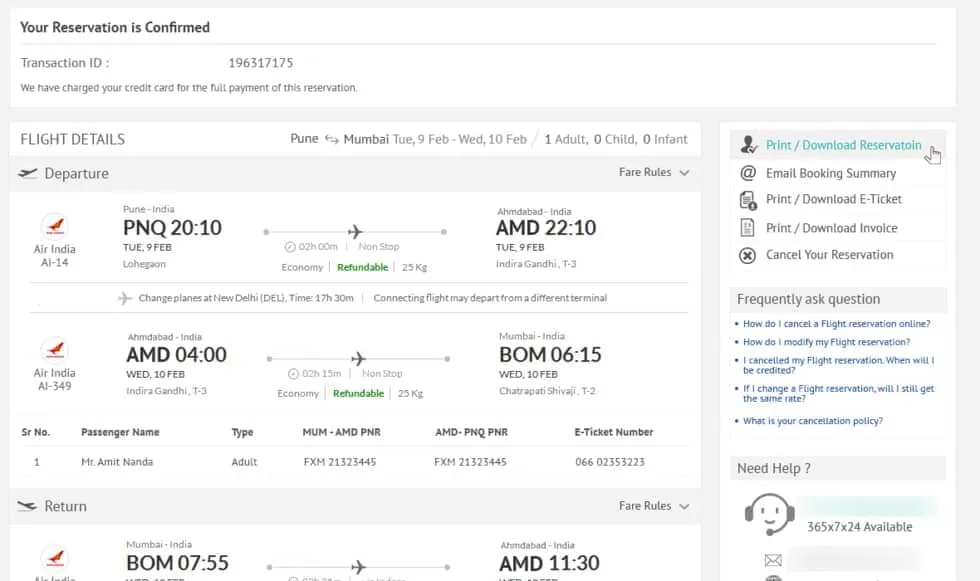The height and width of the screenshot is (581, 980).
Task: Click the Return airplane icon
Action: pyautogui.click(x=28, y=506)
